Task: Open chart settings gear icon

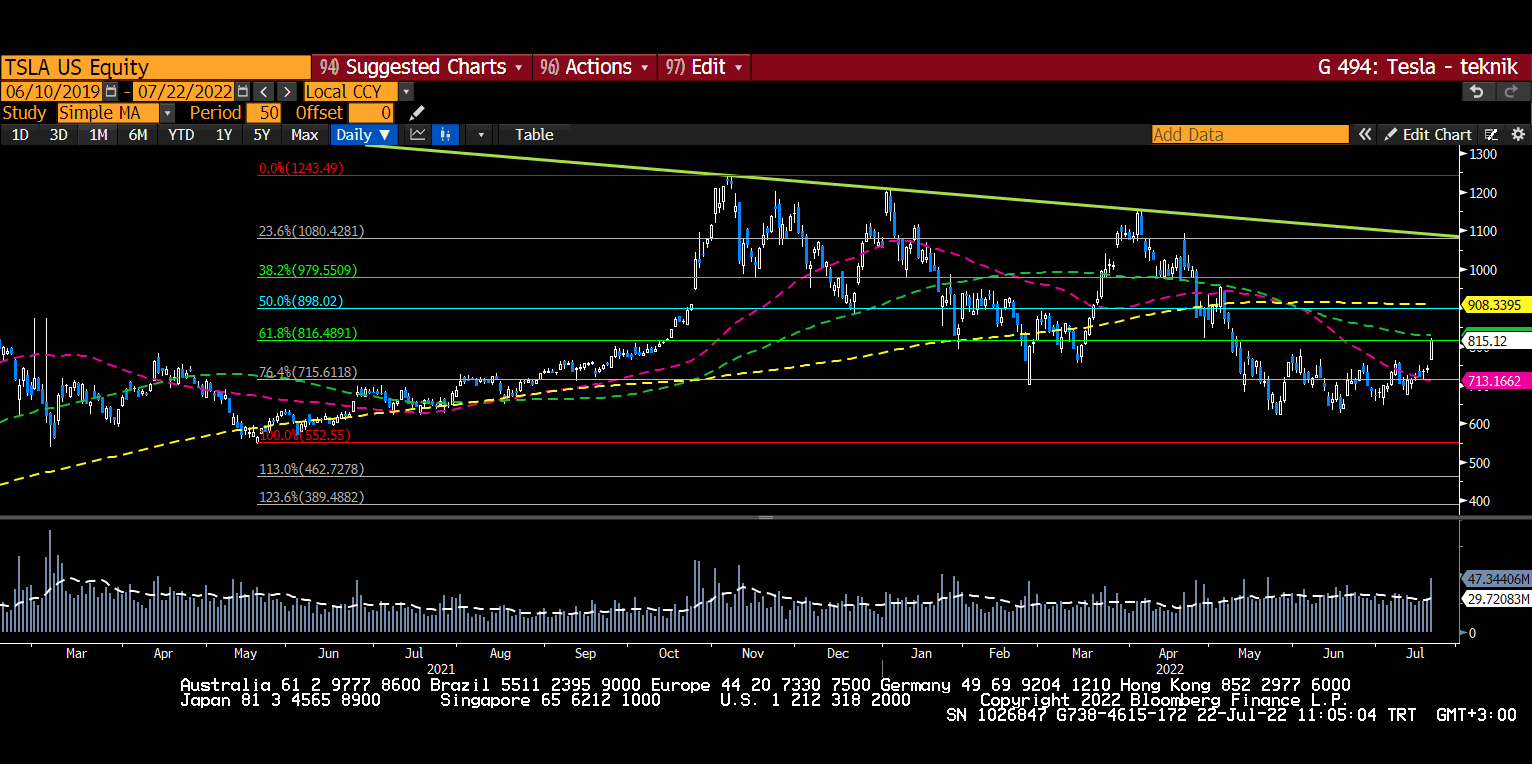Action: [x=1516, y=134]
